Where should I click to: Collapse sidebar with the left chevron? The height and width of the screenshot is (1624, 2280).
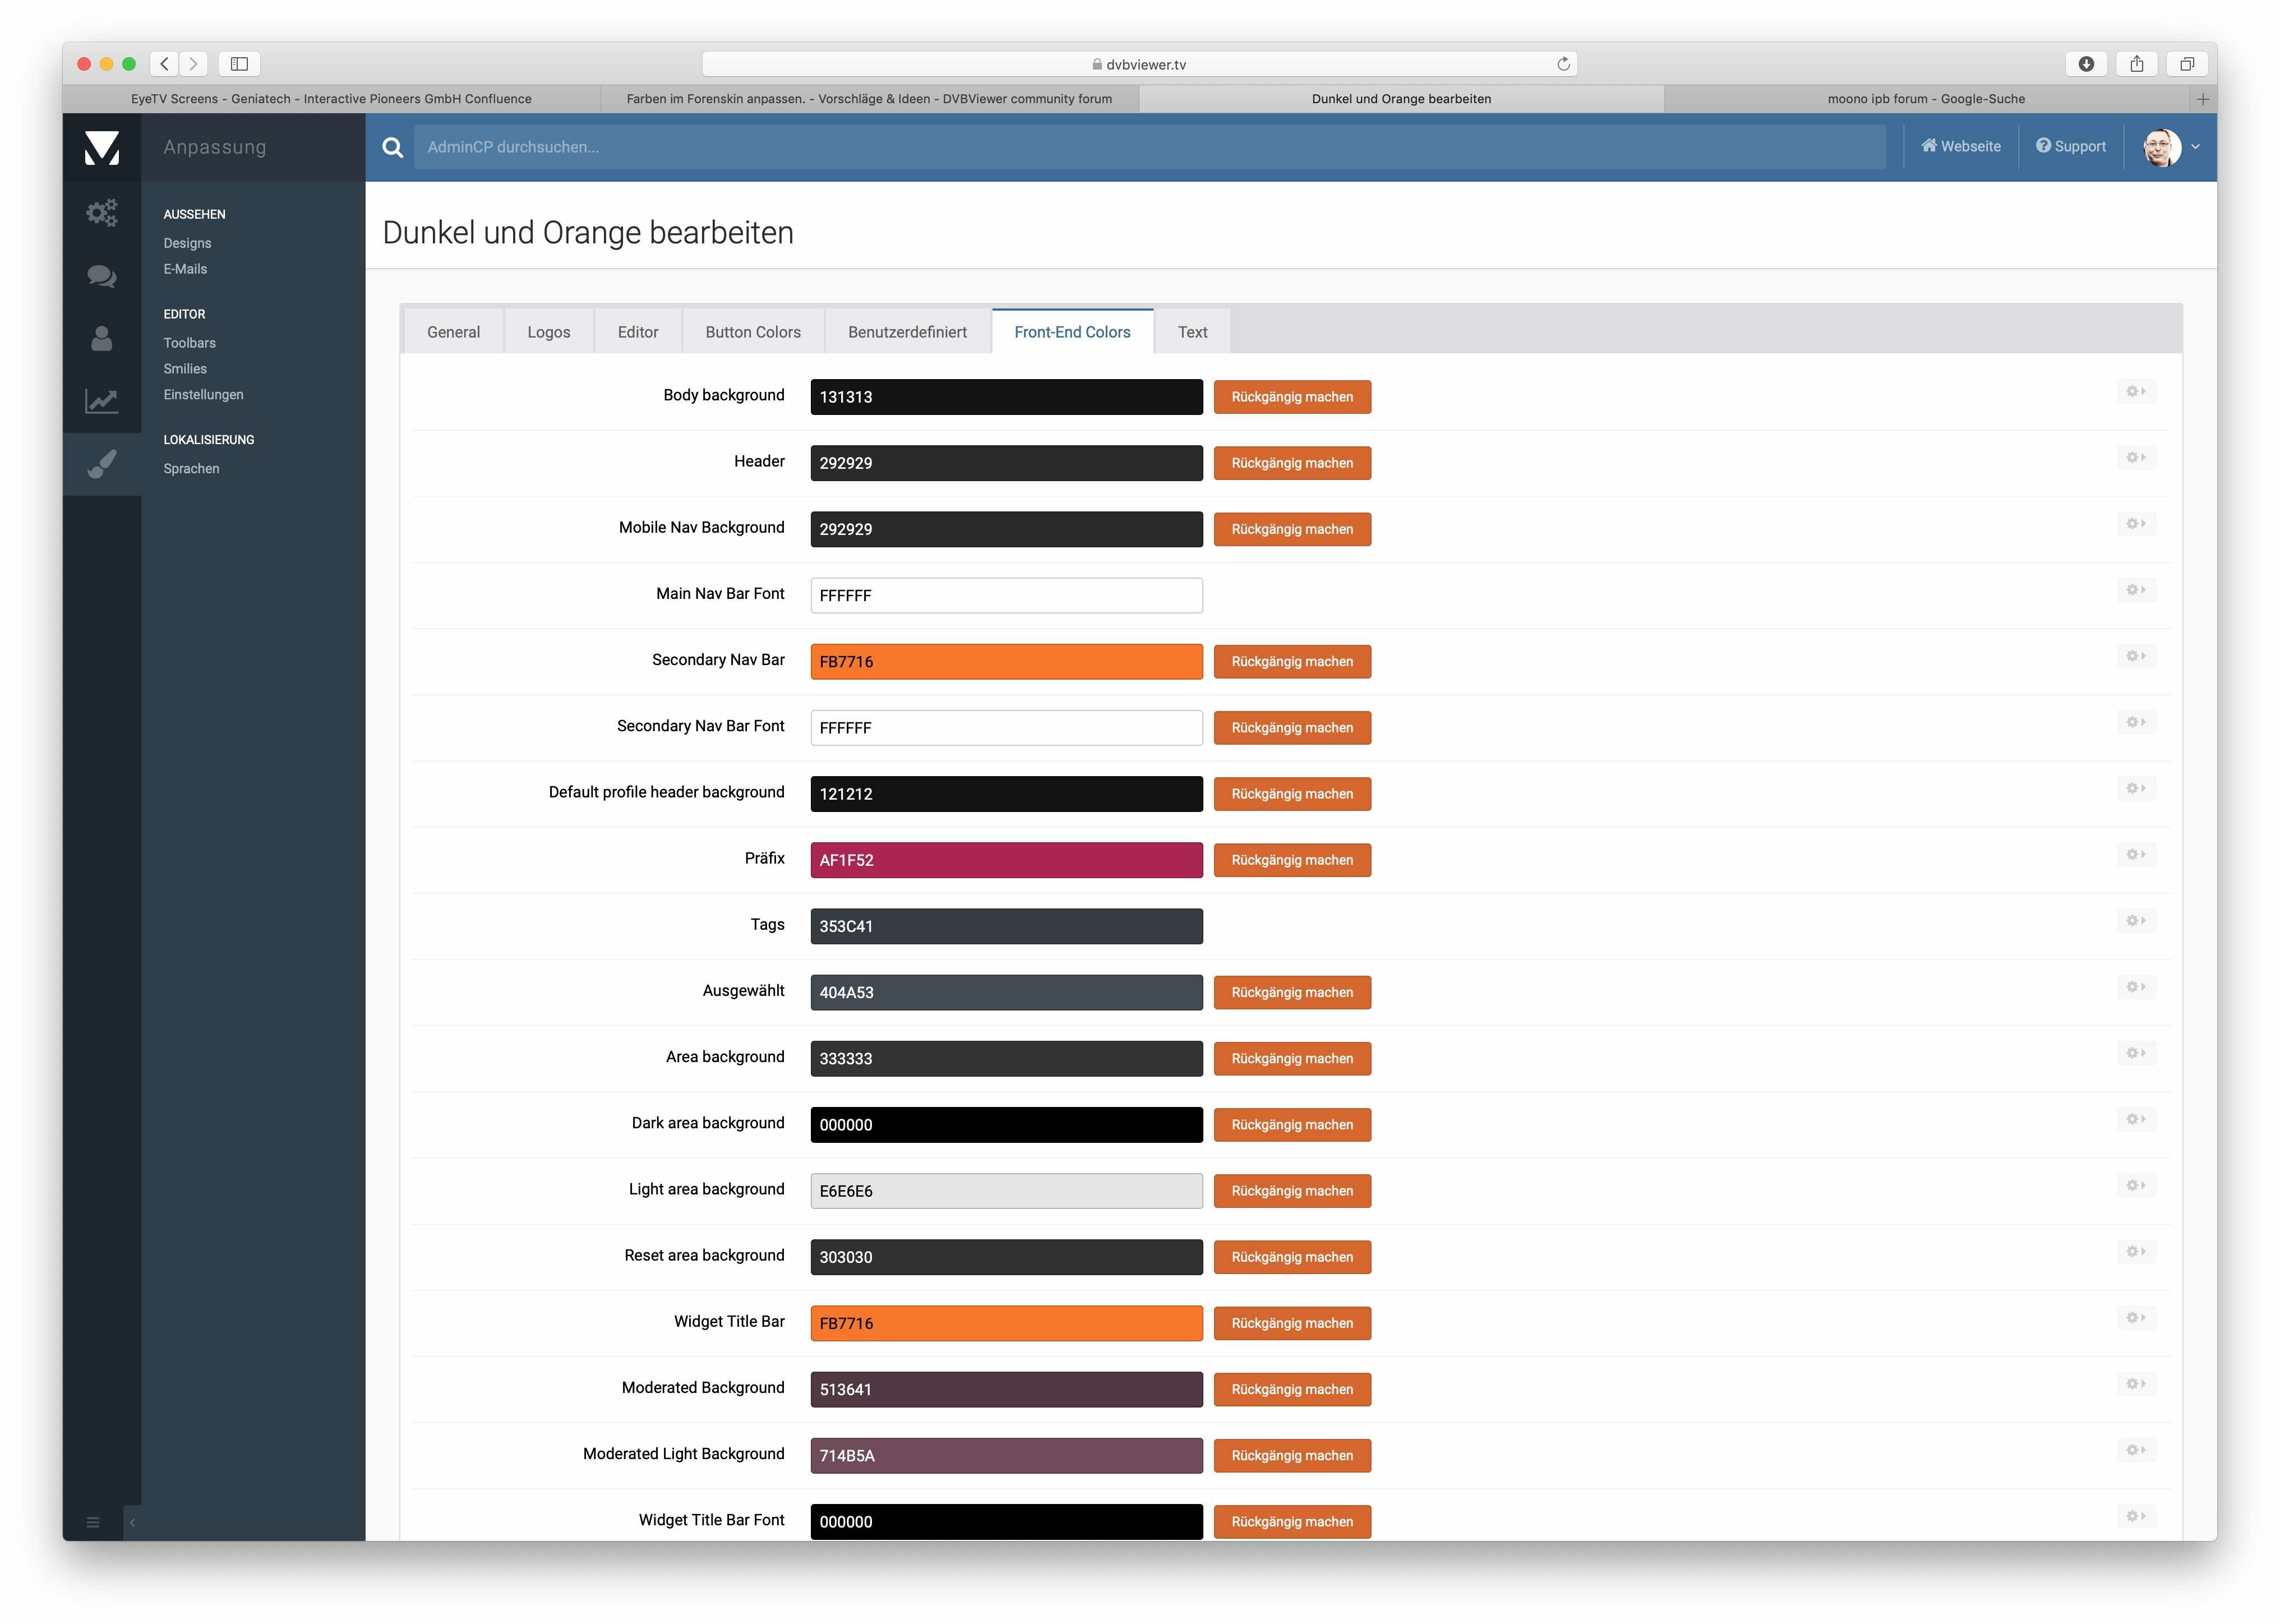coord(132,1522)
